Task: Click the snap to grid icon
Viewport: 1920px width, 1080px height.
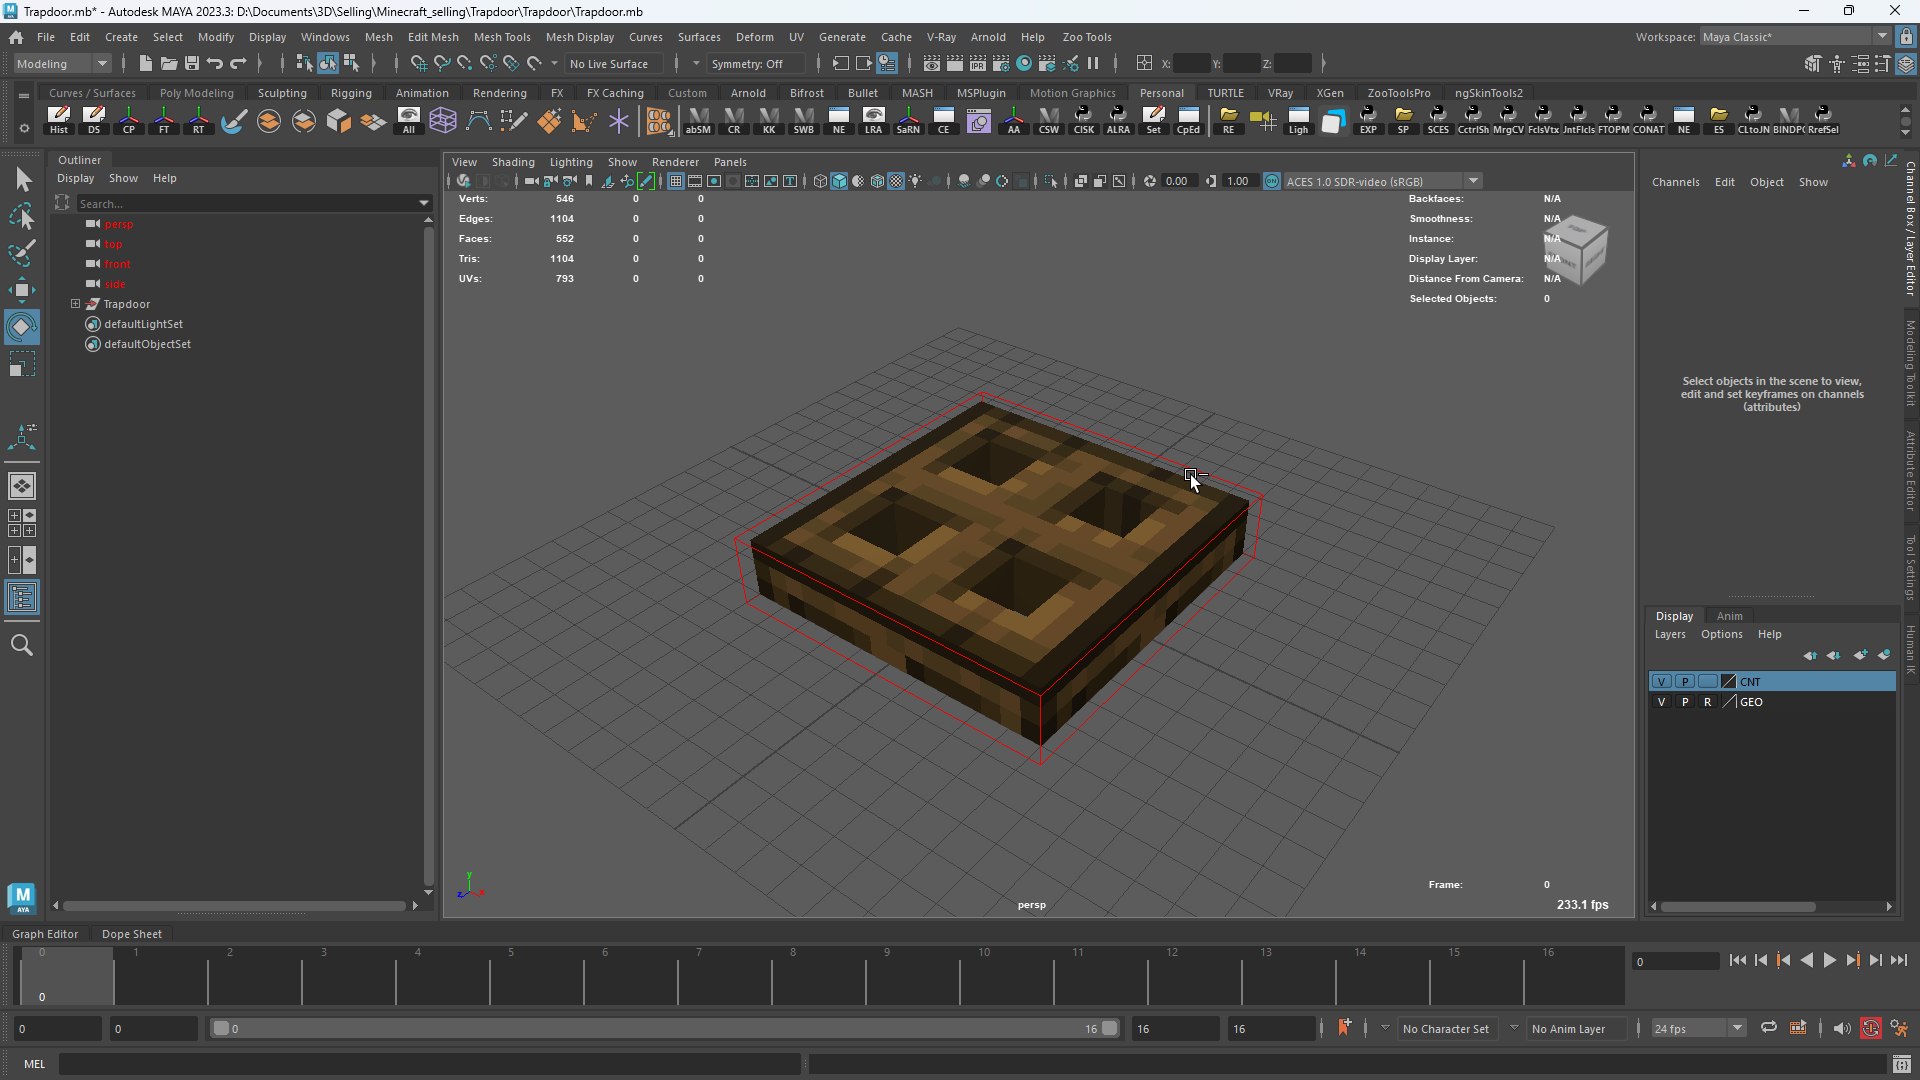Action: point(418,64)
